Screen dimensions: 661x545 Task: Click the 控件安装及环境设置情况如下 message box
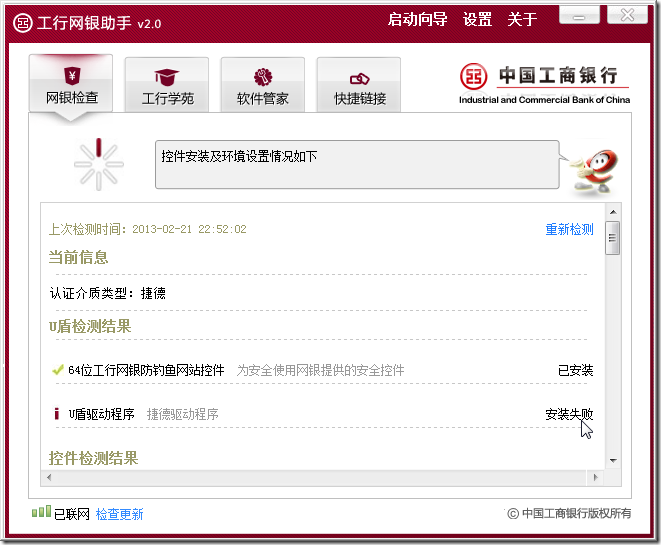tap(357, 165)
